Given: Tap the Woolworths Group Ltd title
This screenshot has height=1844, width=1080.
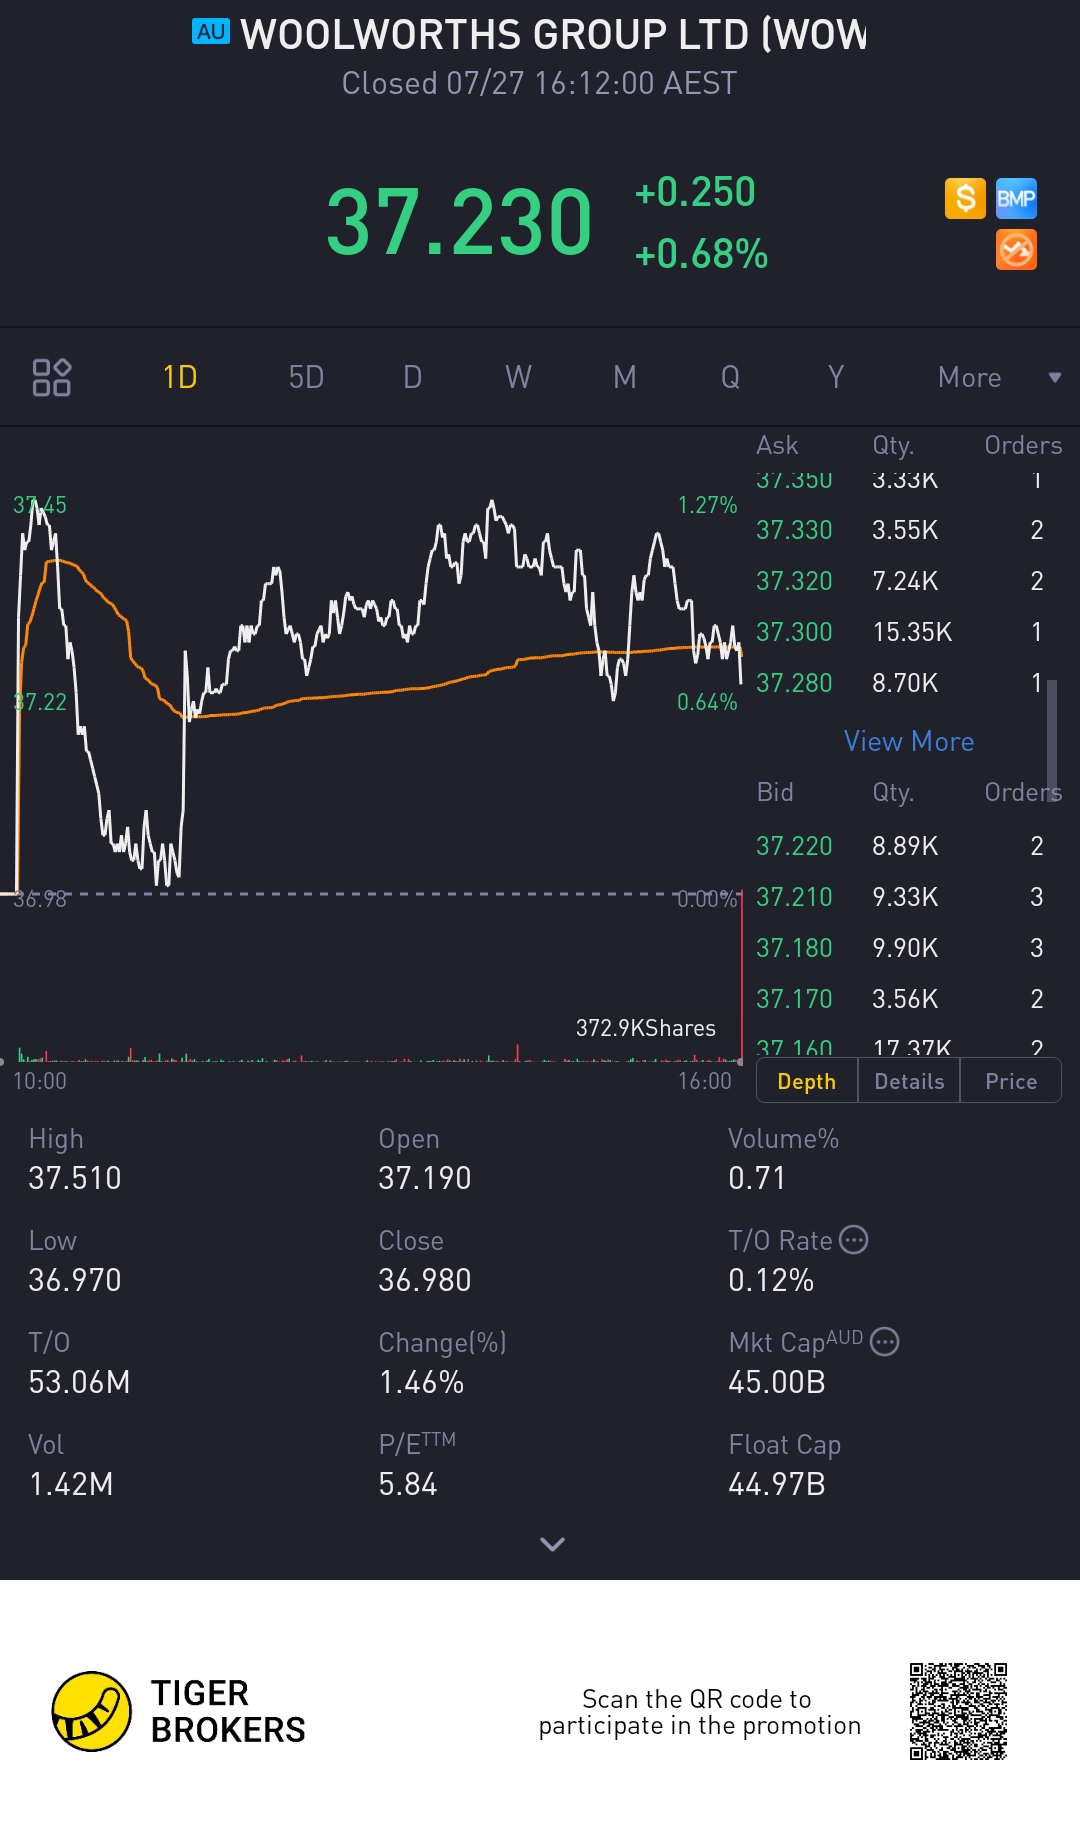Looking at the screenshot, I should (x=554, y=34).
